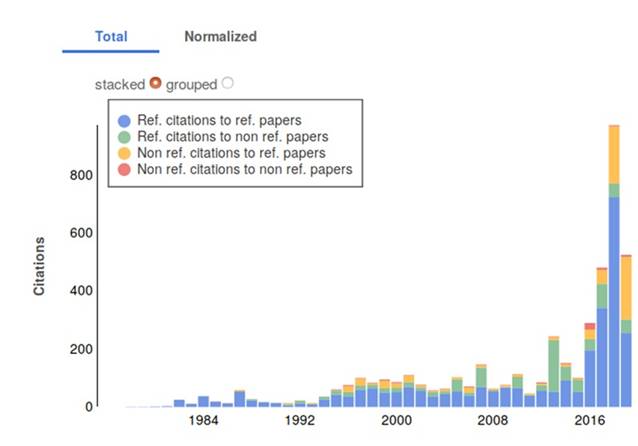Toggle 'Ref. citations to non ref. papers' label
Viewport: 638px width, 446px height.
[233, 137]
